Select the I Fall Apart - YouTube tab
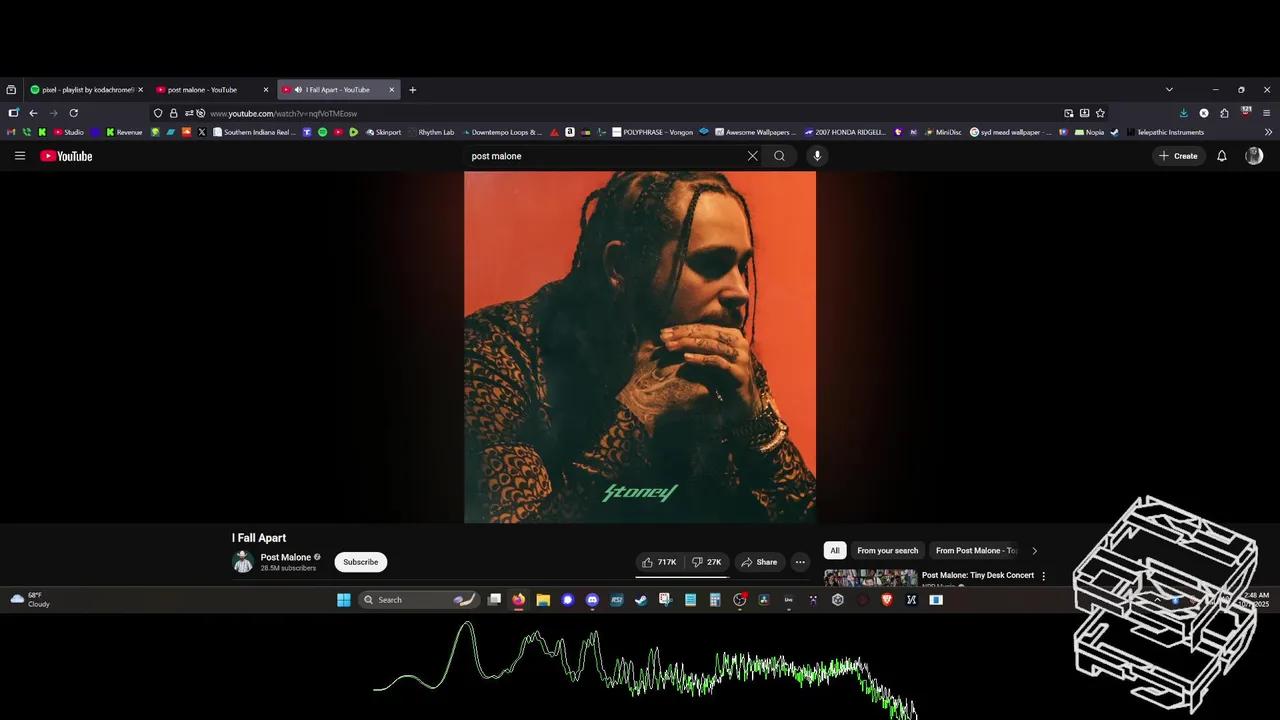This screenshot has width=1280, height=720. [x=338, y=90]
